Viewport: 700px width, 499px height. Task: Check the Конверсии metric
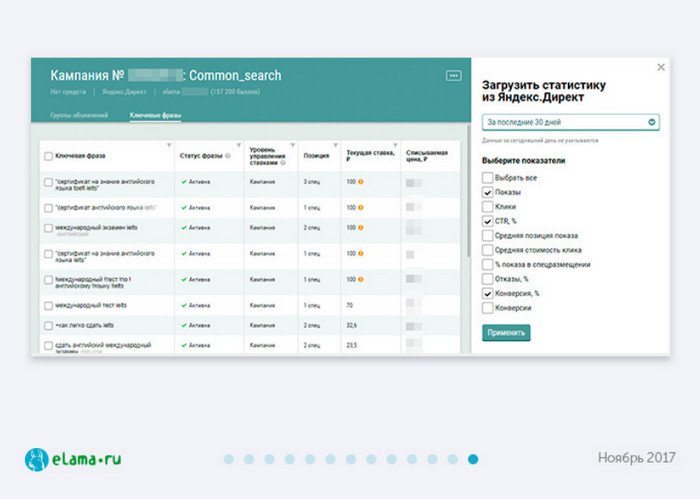tap(488, 308)
